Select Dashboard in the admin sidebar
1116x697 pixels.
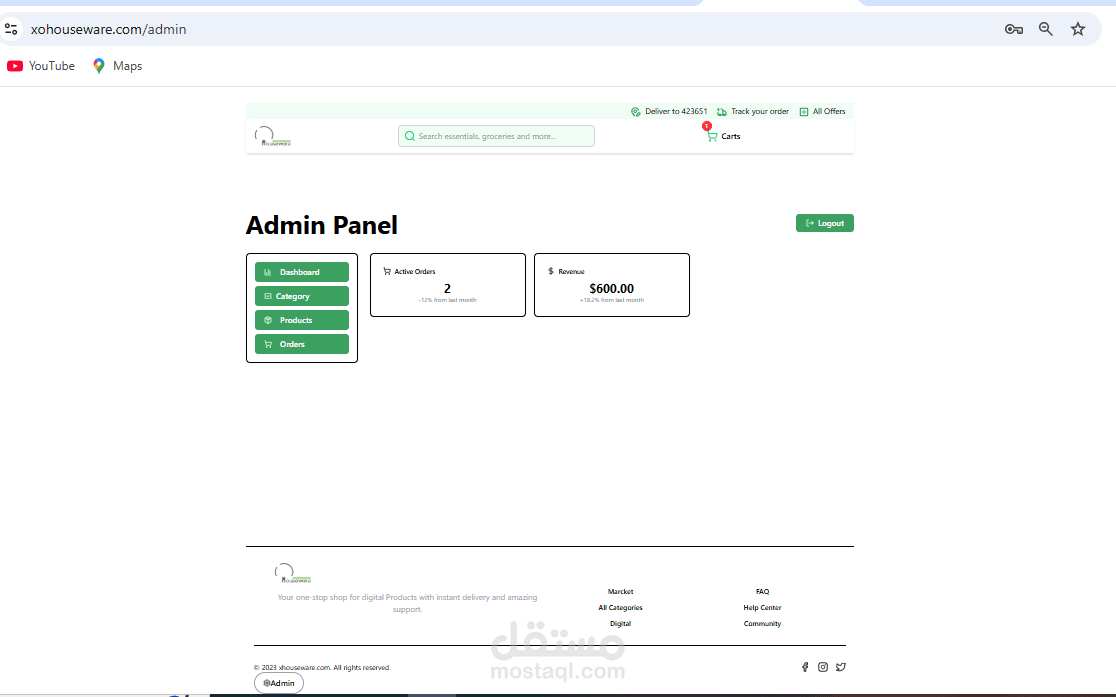[x=302, y=272]
